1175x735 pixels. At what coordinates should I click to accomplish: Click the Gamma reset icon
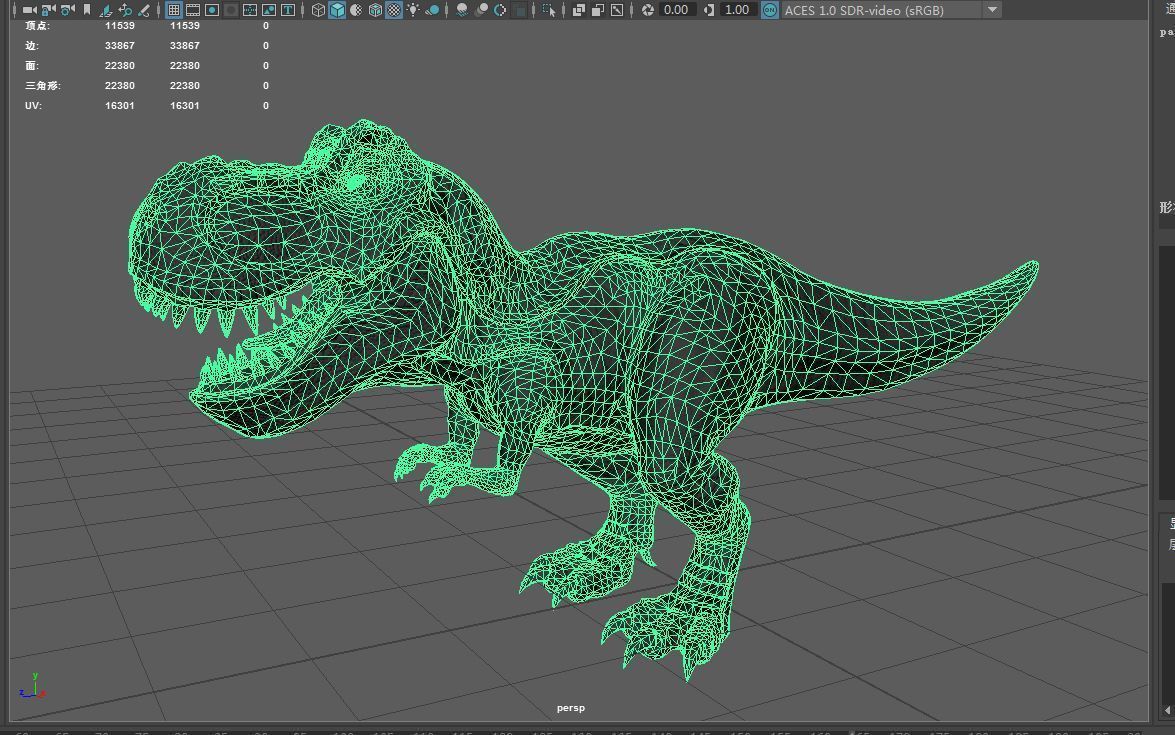tap(709, 10)
